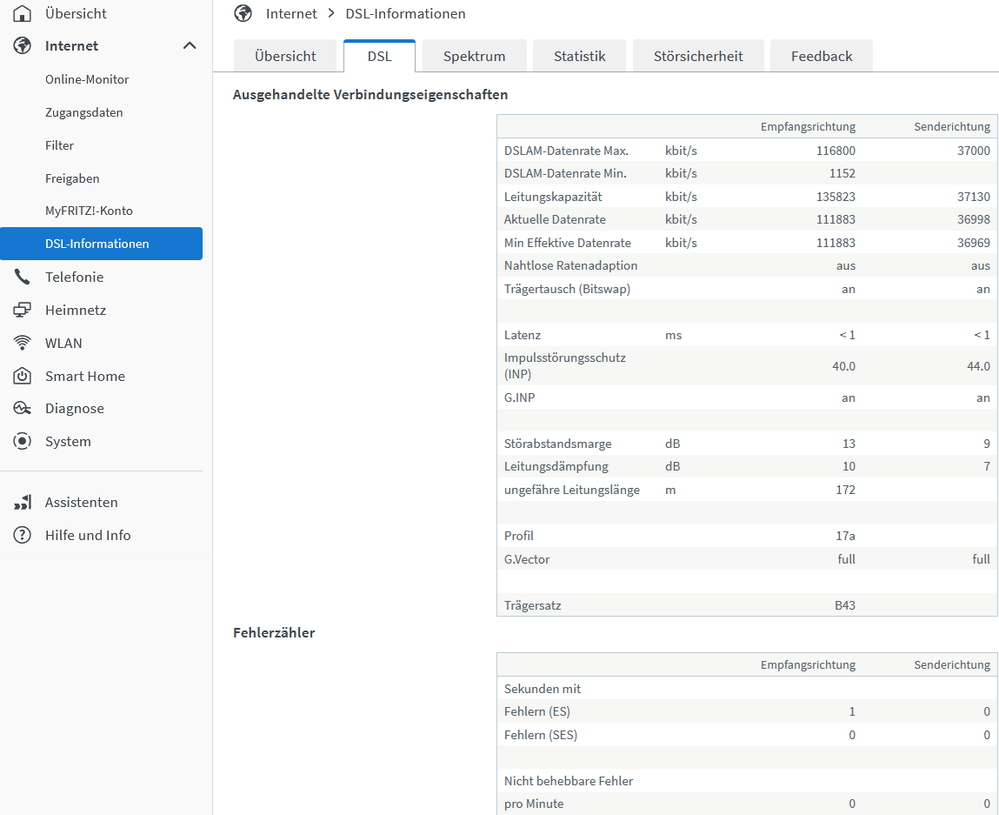Click the Trägersatz value B43
999x815 pixels.
click(x=845, y=605)
